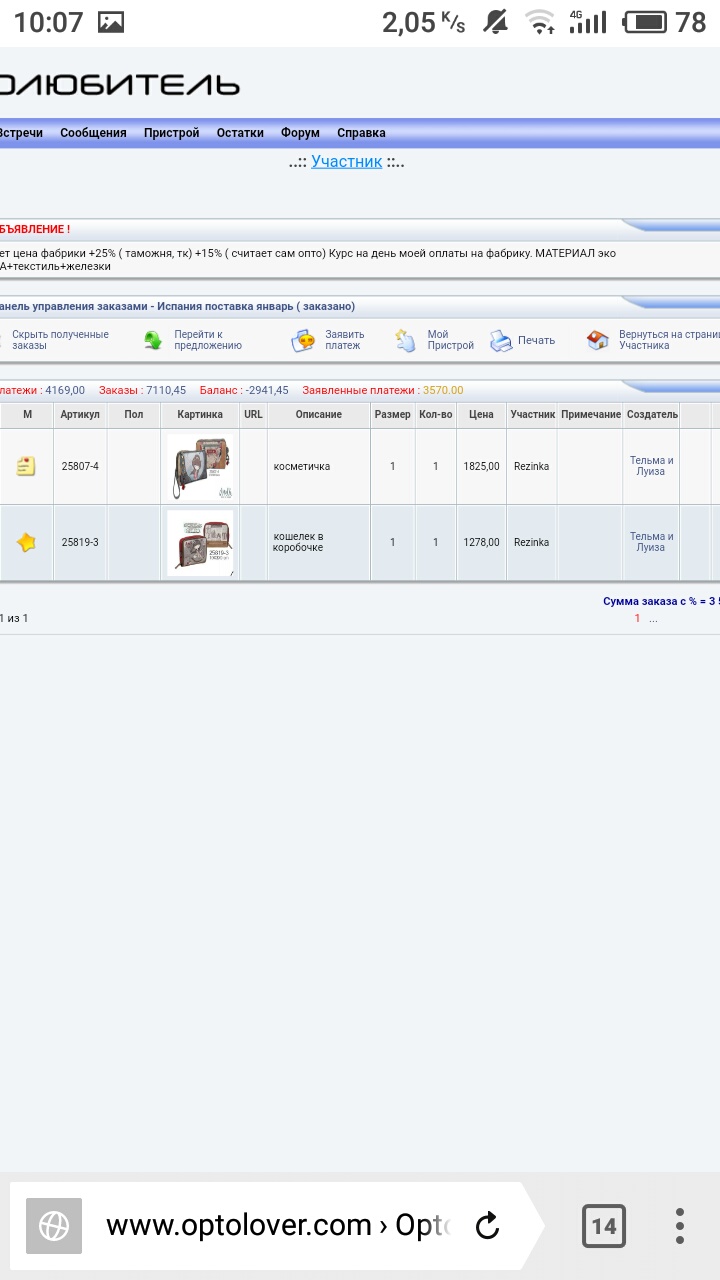This screenshot has height=1280, width=720.
Task: Select 'Остатки' in the navigation bar
Action: coord(240,133)
